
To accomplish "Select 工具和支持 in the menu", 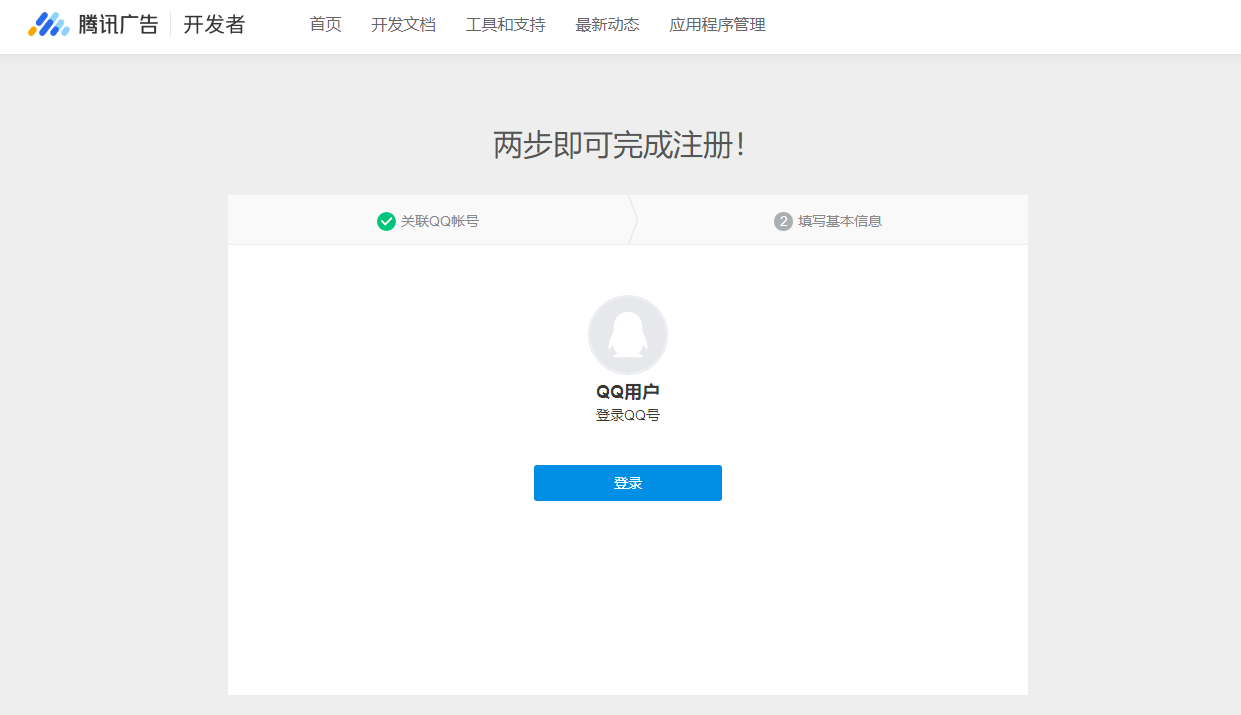I will pyautogui.click(x=505, y=24).
